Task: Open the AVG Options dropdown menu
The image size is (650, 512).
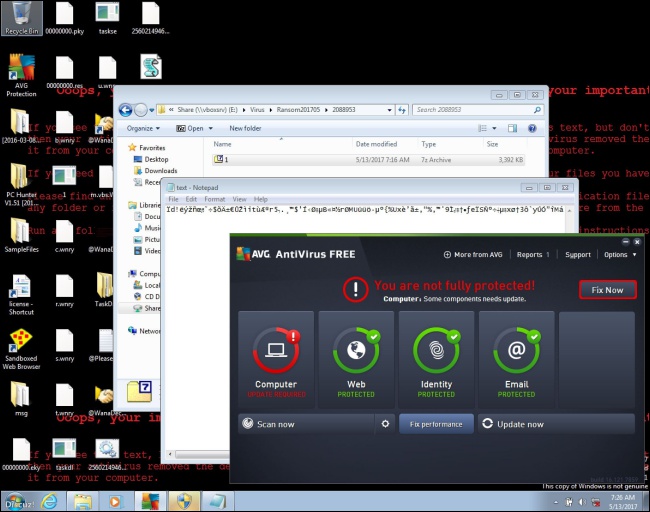Action: coord(620,255)
